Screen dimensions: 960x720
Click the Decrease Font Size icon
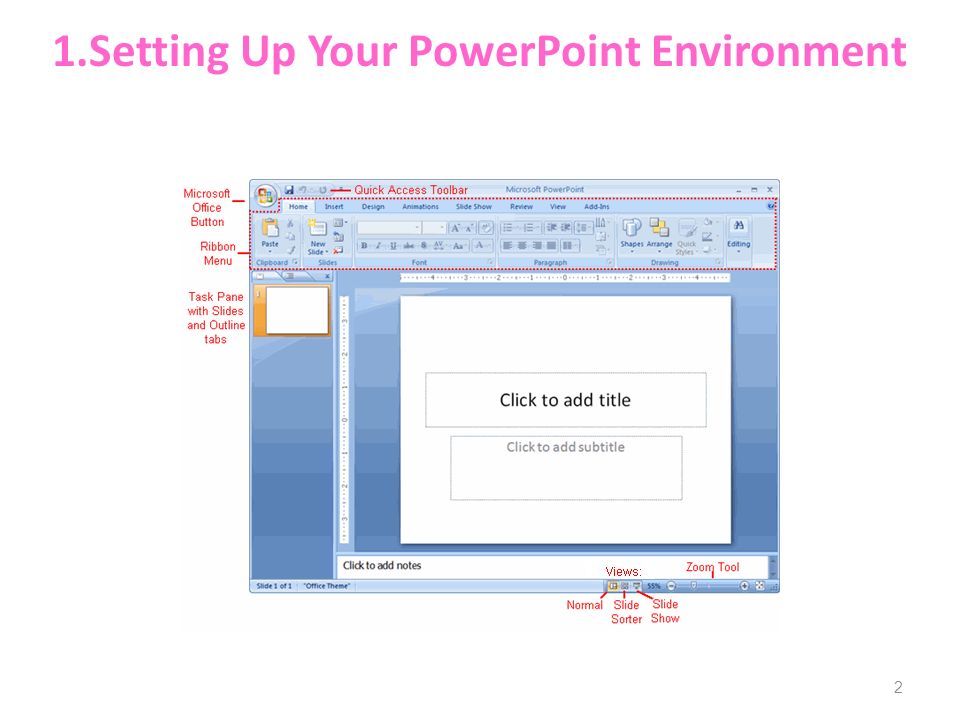(x=469, y=228)
